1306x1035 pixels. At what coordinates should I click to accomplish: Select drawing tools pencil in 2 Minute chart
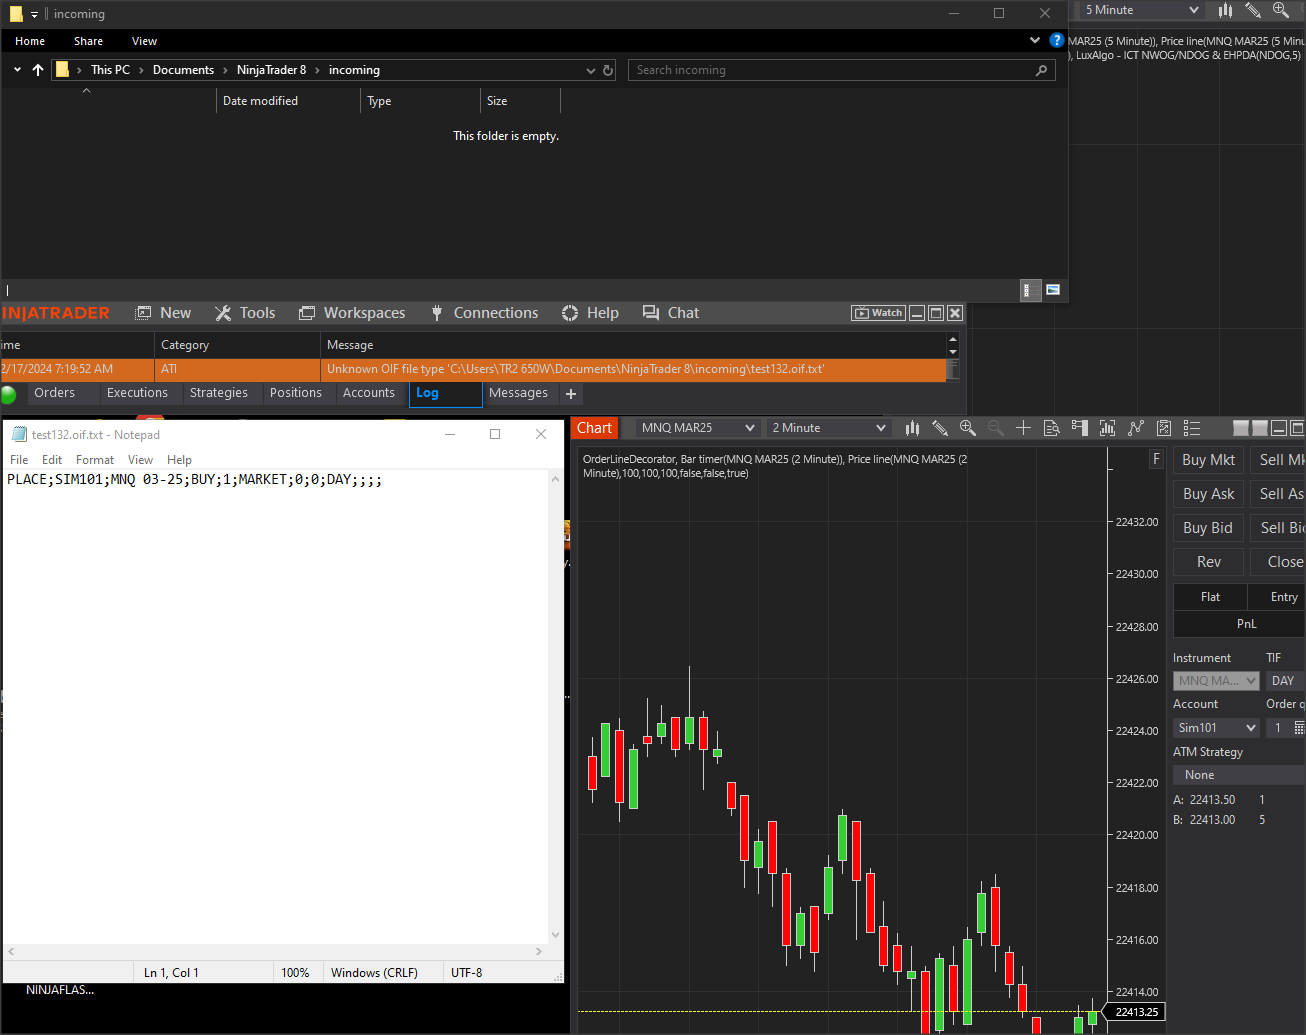tap(940, 428)
